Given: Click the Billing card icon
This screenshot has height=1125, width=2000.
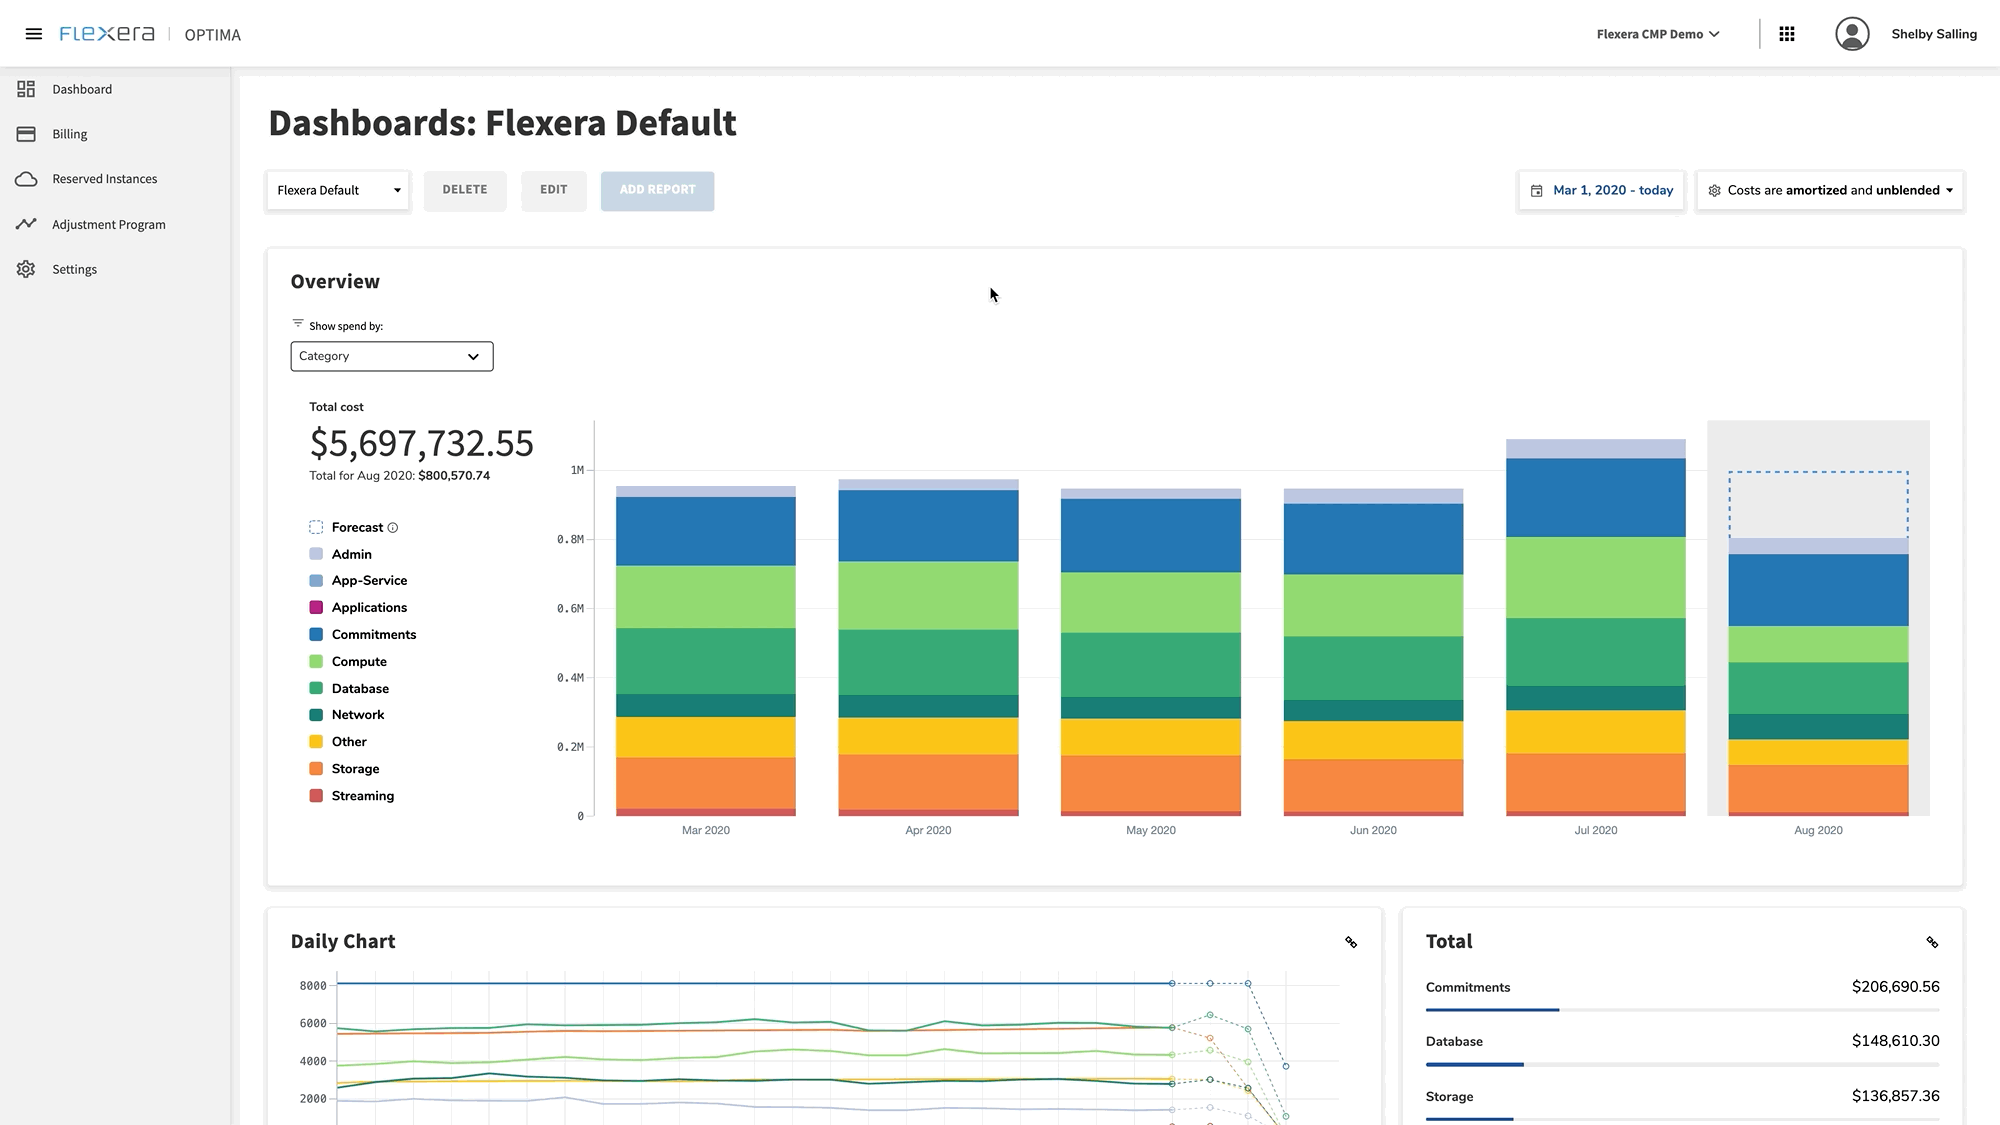Looking at the screenshot, I should [26, 134].
